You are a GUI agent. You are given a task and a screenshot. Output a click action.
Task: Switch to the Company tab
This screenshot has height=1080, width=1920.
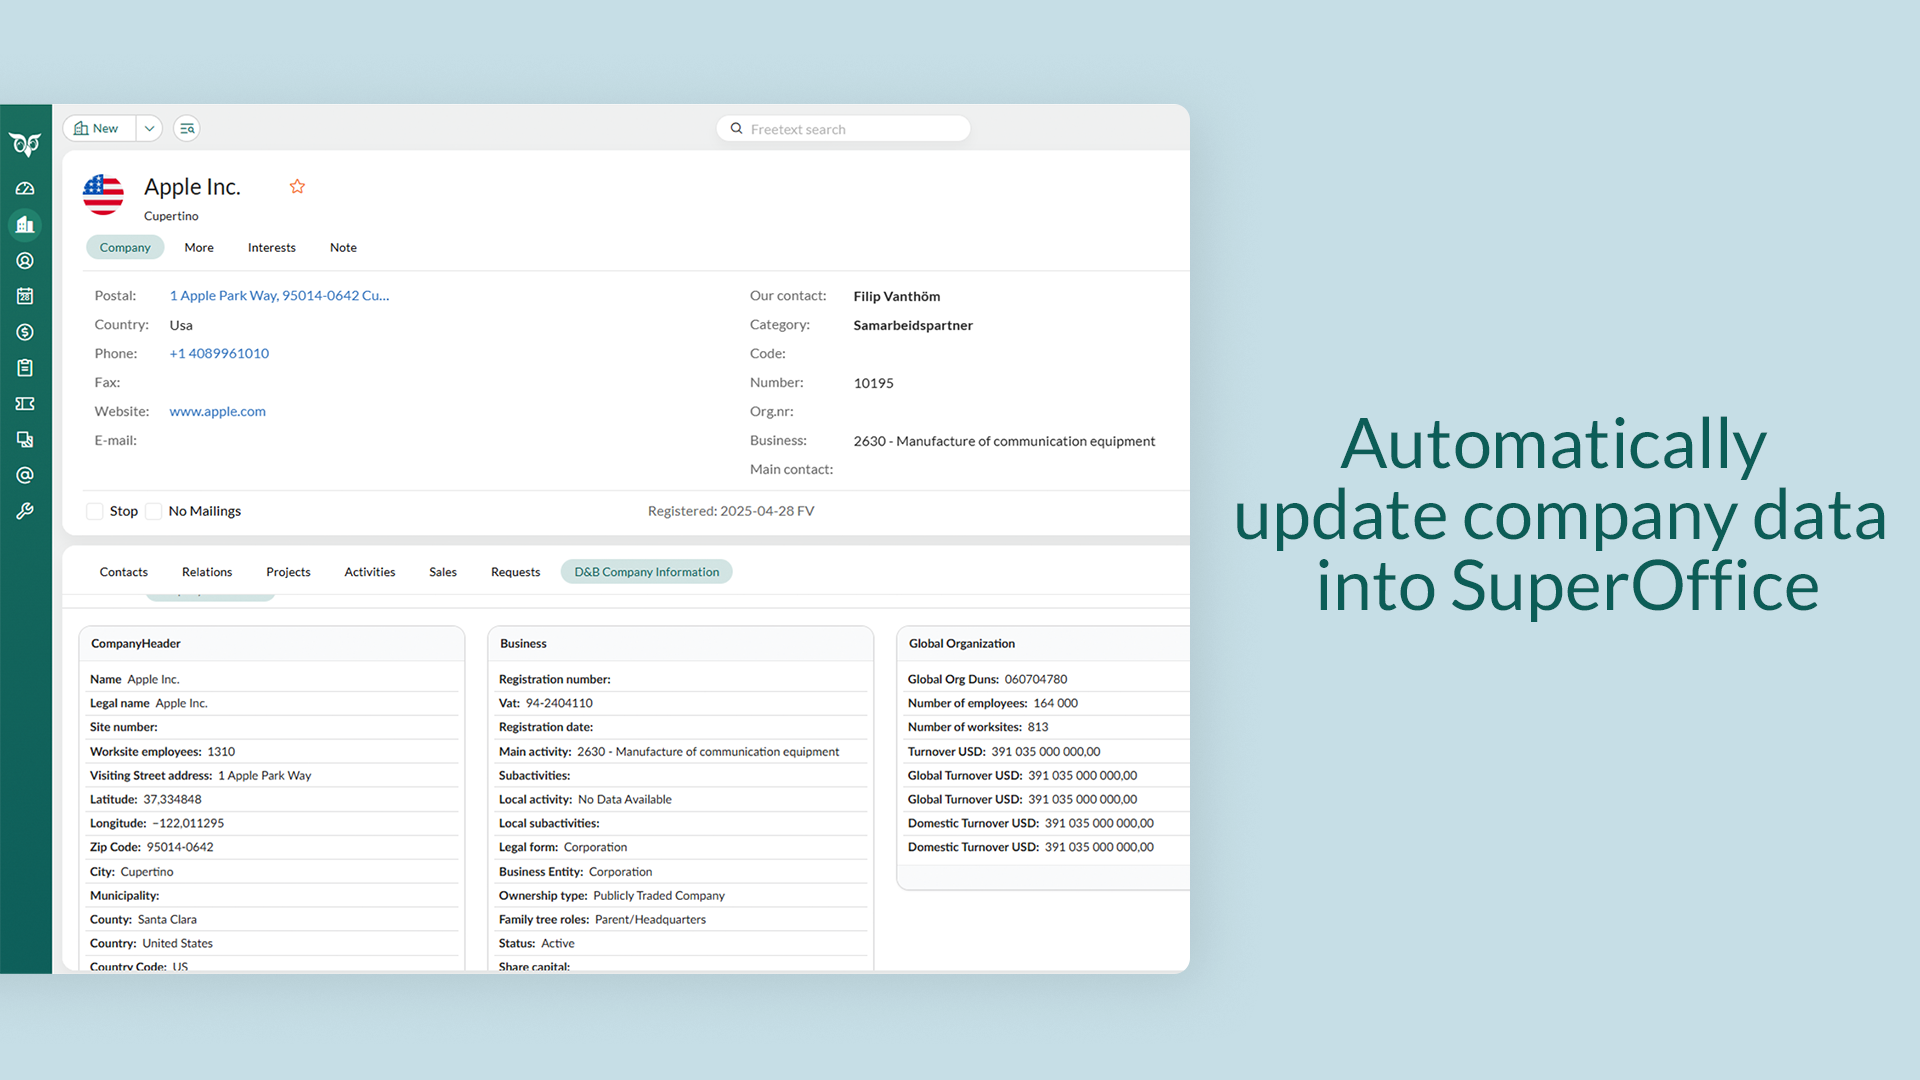[x=125, y=247]
